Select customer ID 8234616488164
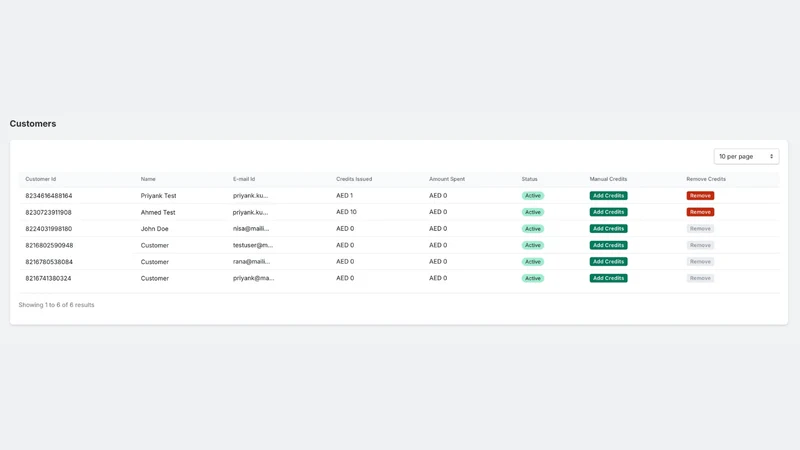The width and height of the screenshot is (800, 450). [x=49, y=195]
